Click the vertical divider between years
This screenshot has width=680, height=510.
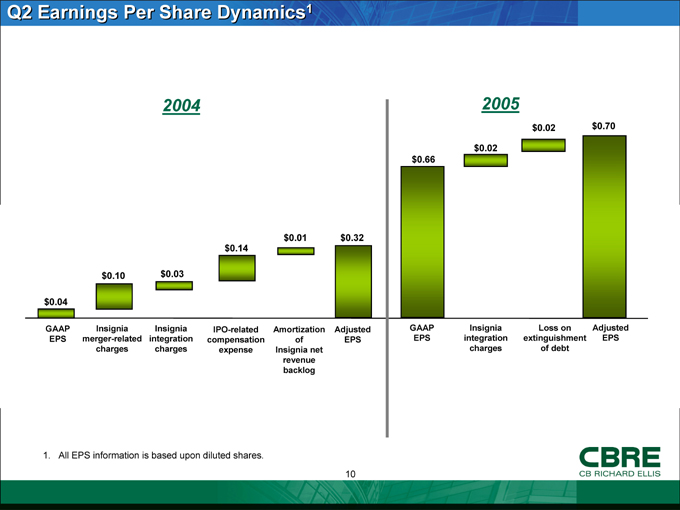tap(387, 270)
